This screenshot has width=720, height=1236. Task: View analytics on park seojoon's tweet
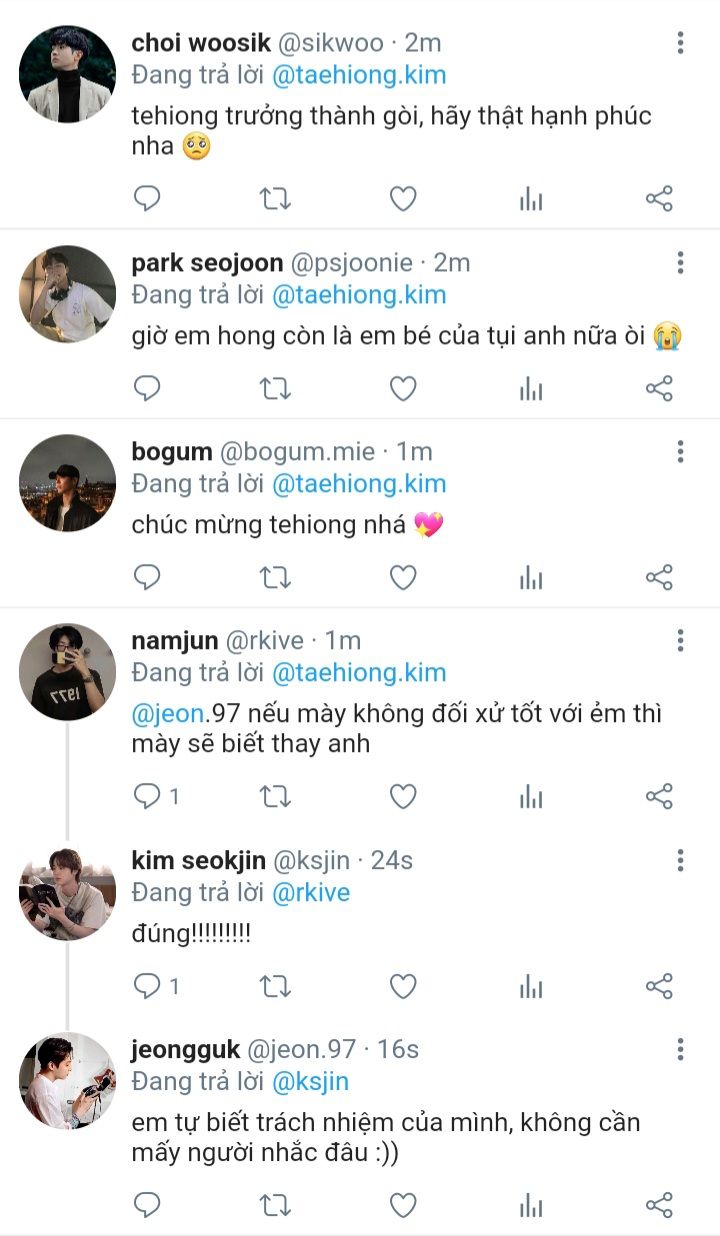click(x=531, y=388)
